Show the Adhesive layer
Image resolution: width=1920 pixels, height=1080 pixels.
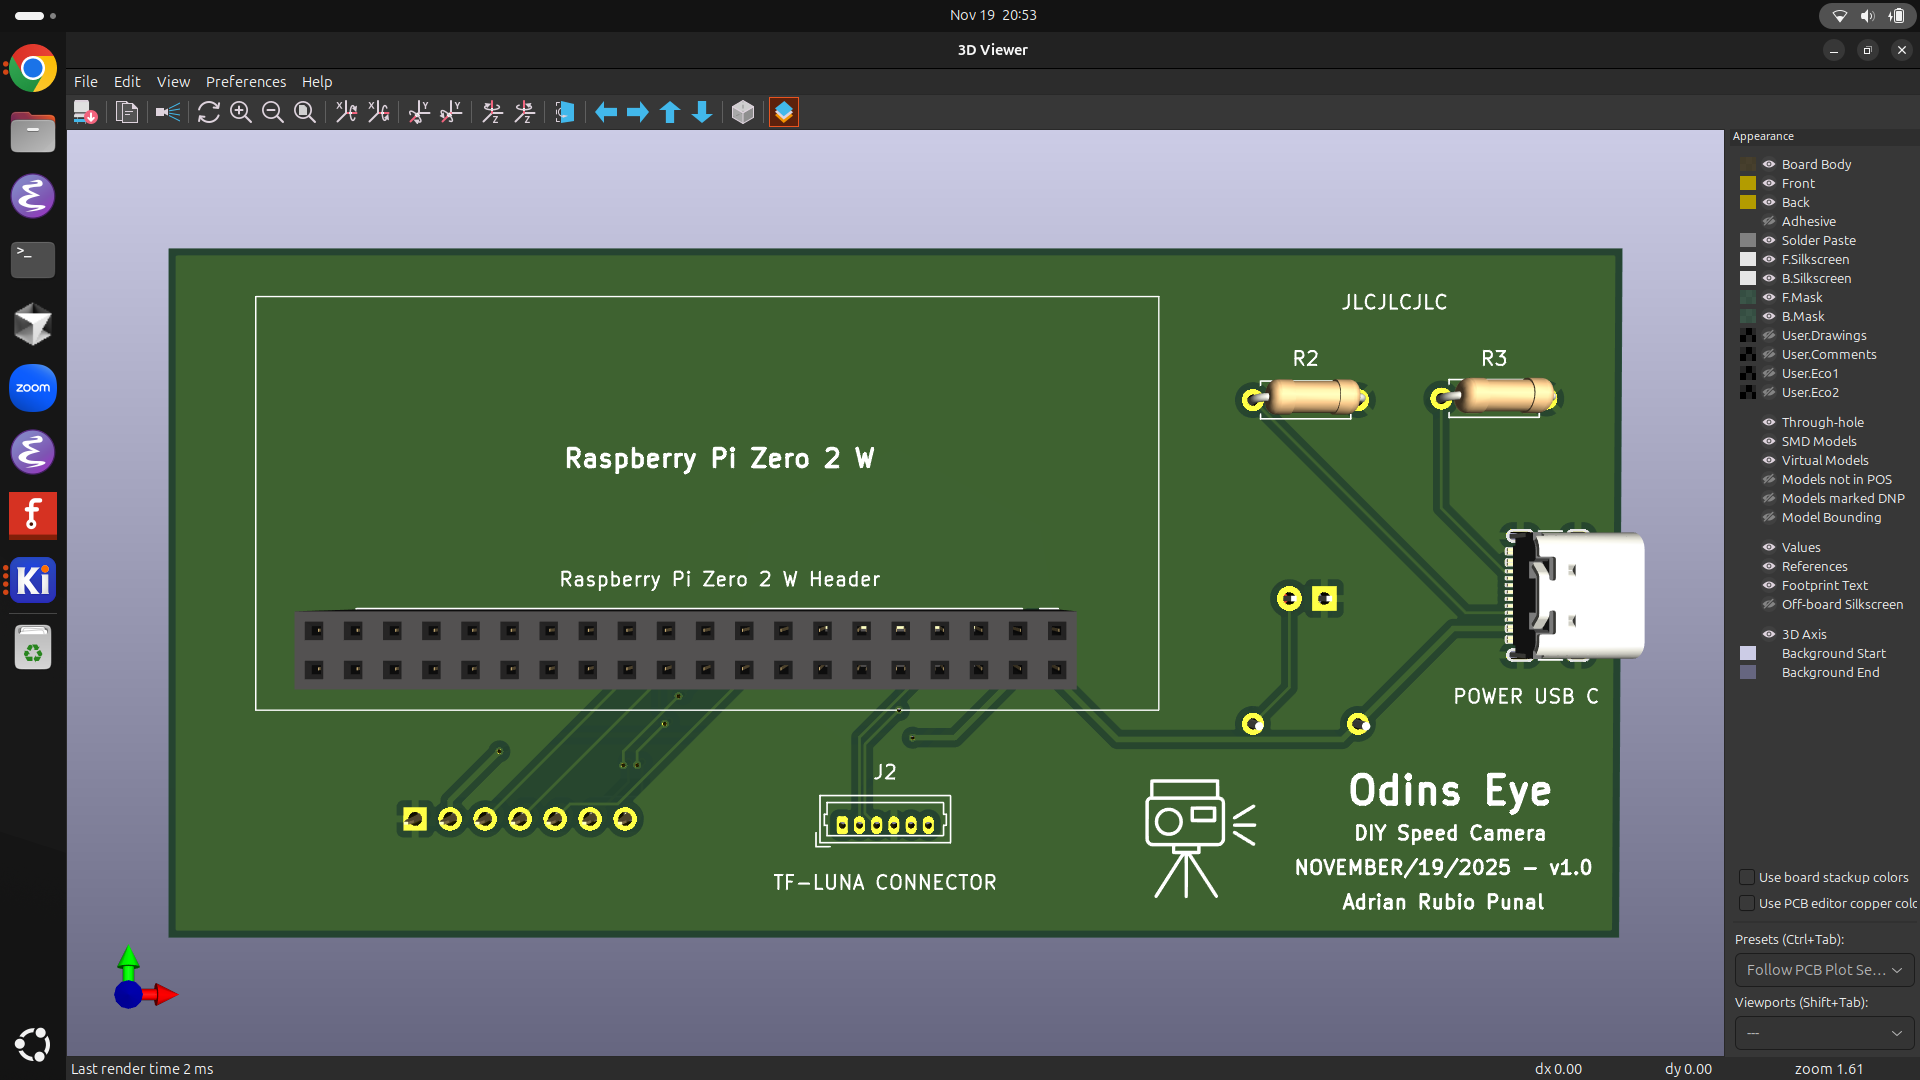(1768, 221)
